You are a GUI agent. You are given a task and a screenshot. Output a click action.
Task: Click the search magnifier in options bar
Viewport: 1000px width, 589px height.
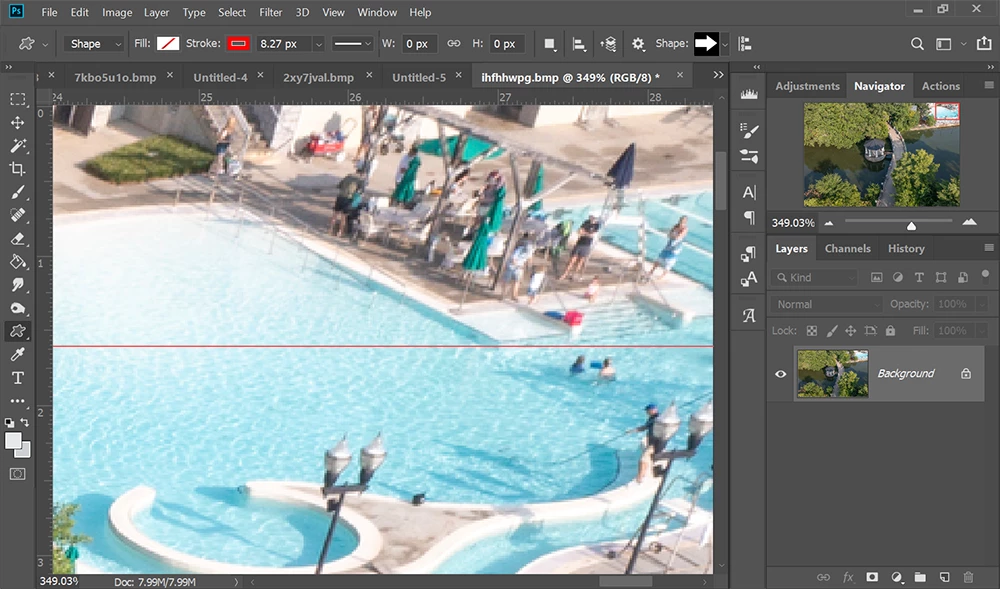917,44
